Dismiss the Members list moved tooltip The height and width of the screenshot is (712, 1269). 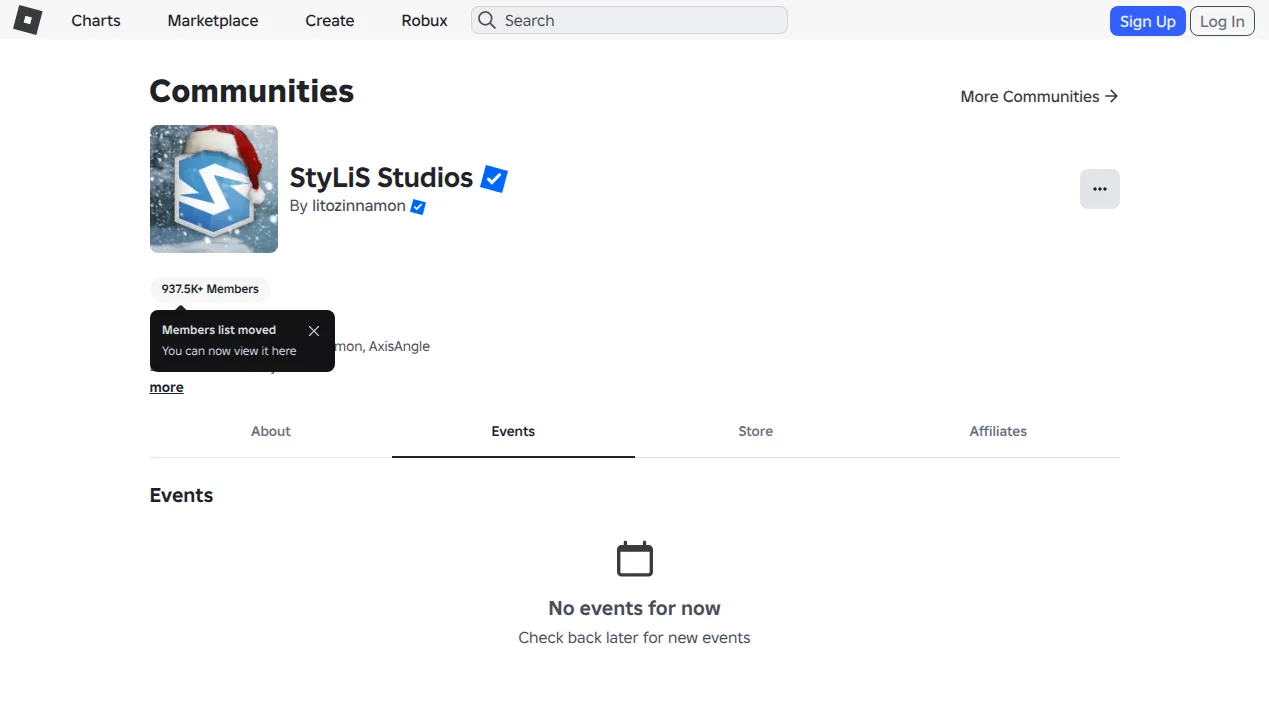tap(314, 331)
